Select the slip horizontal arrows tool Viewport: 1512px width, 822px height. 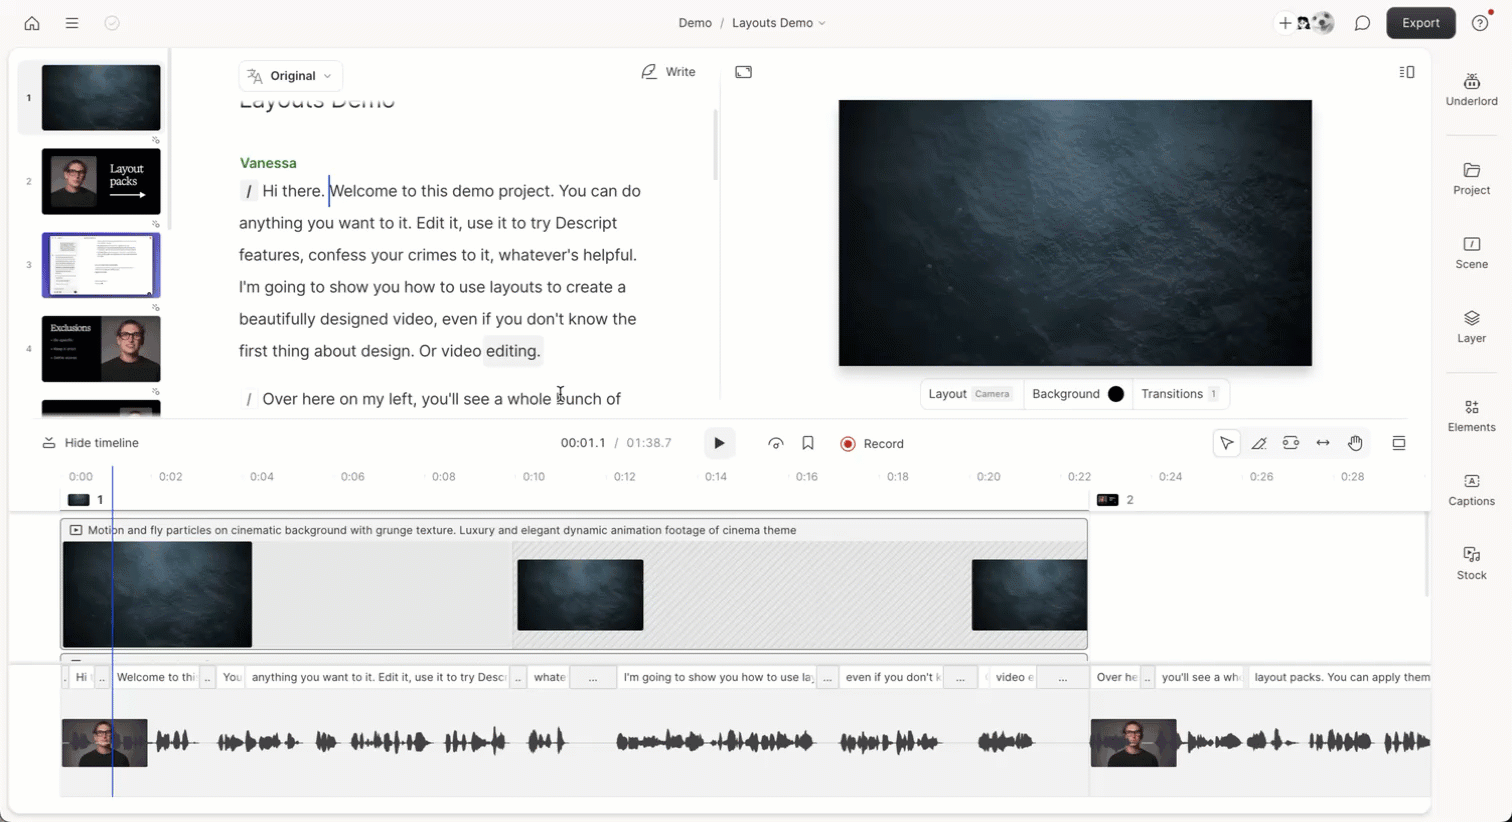click(x=1323, y=443)
